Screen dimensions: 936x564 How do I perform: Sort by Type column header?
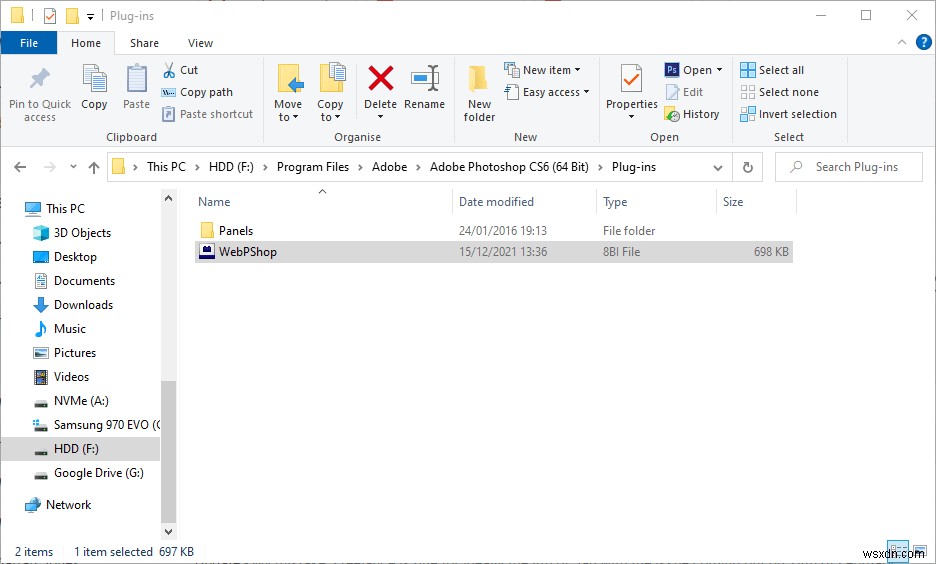pyautogui.click(x=656, y=202)
